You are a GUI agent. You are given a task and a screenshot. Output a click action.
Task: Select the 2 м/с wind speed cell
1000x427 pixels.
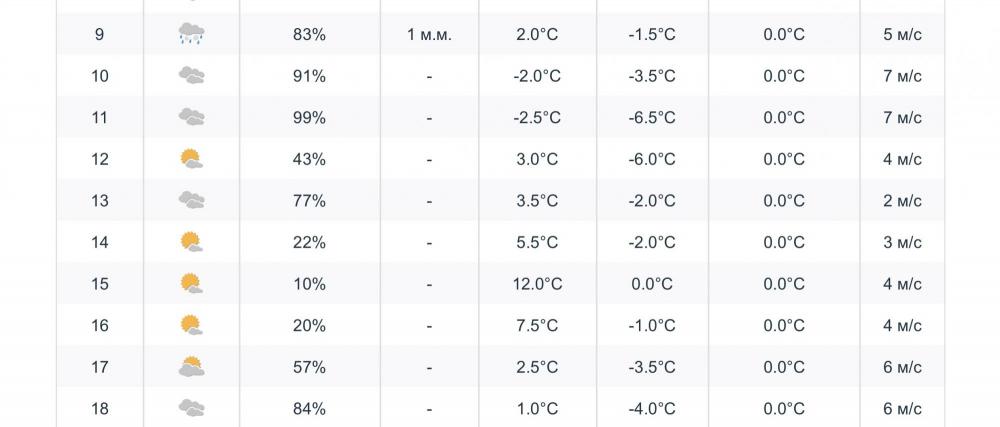[x=902, y=201]
